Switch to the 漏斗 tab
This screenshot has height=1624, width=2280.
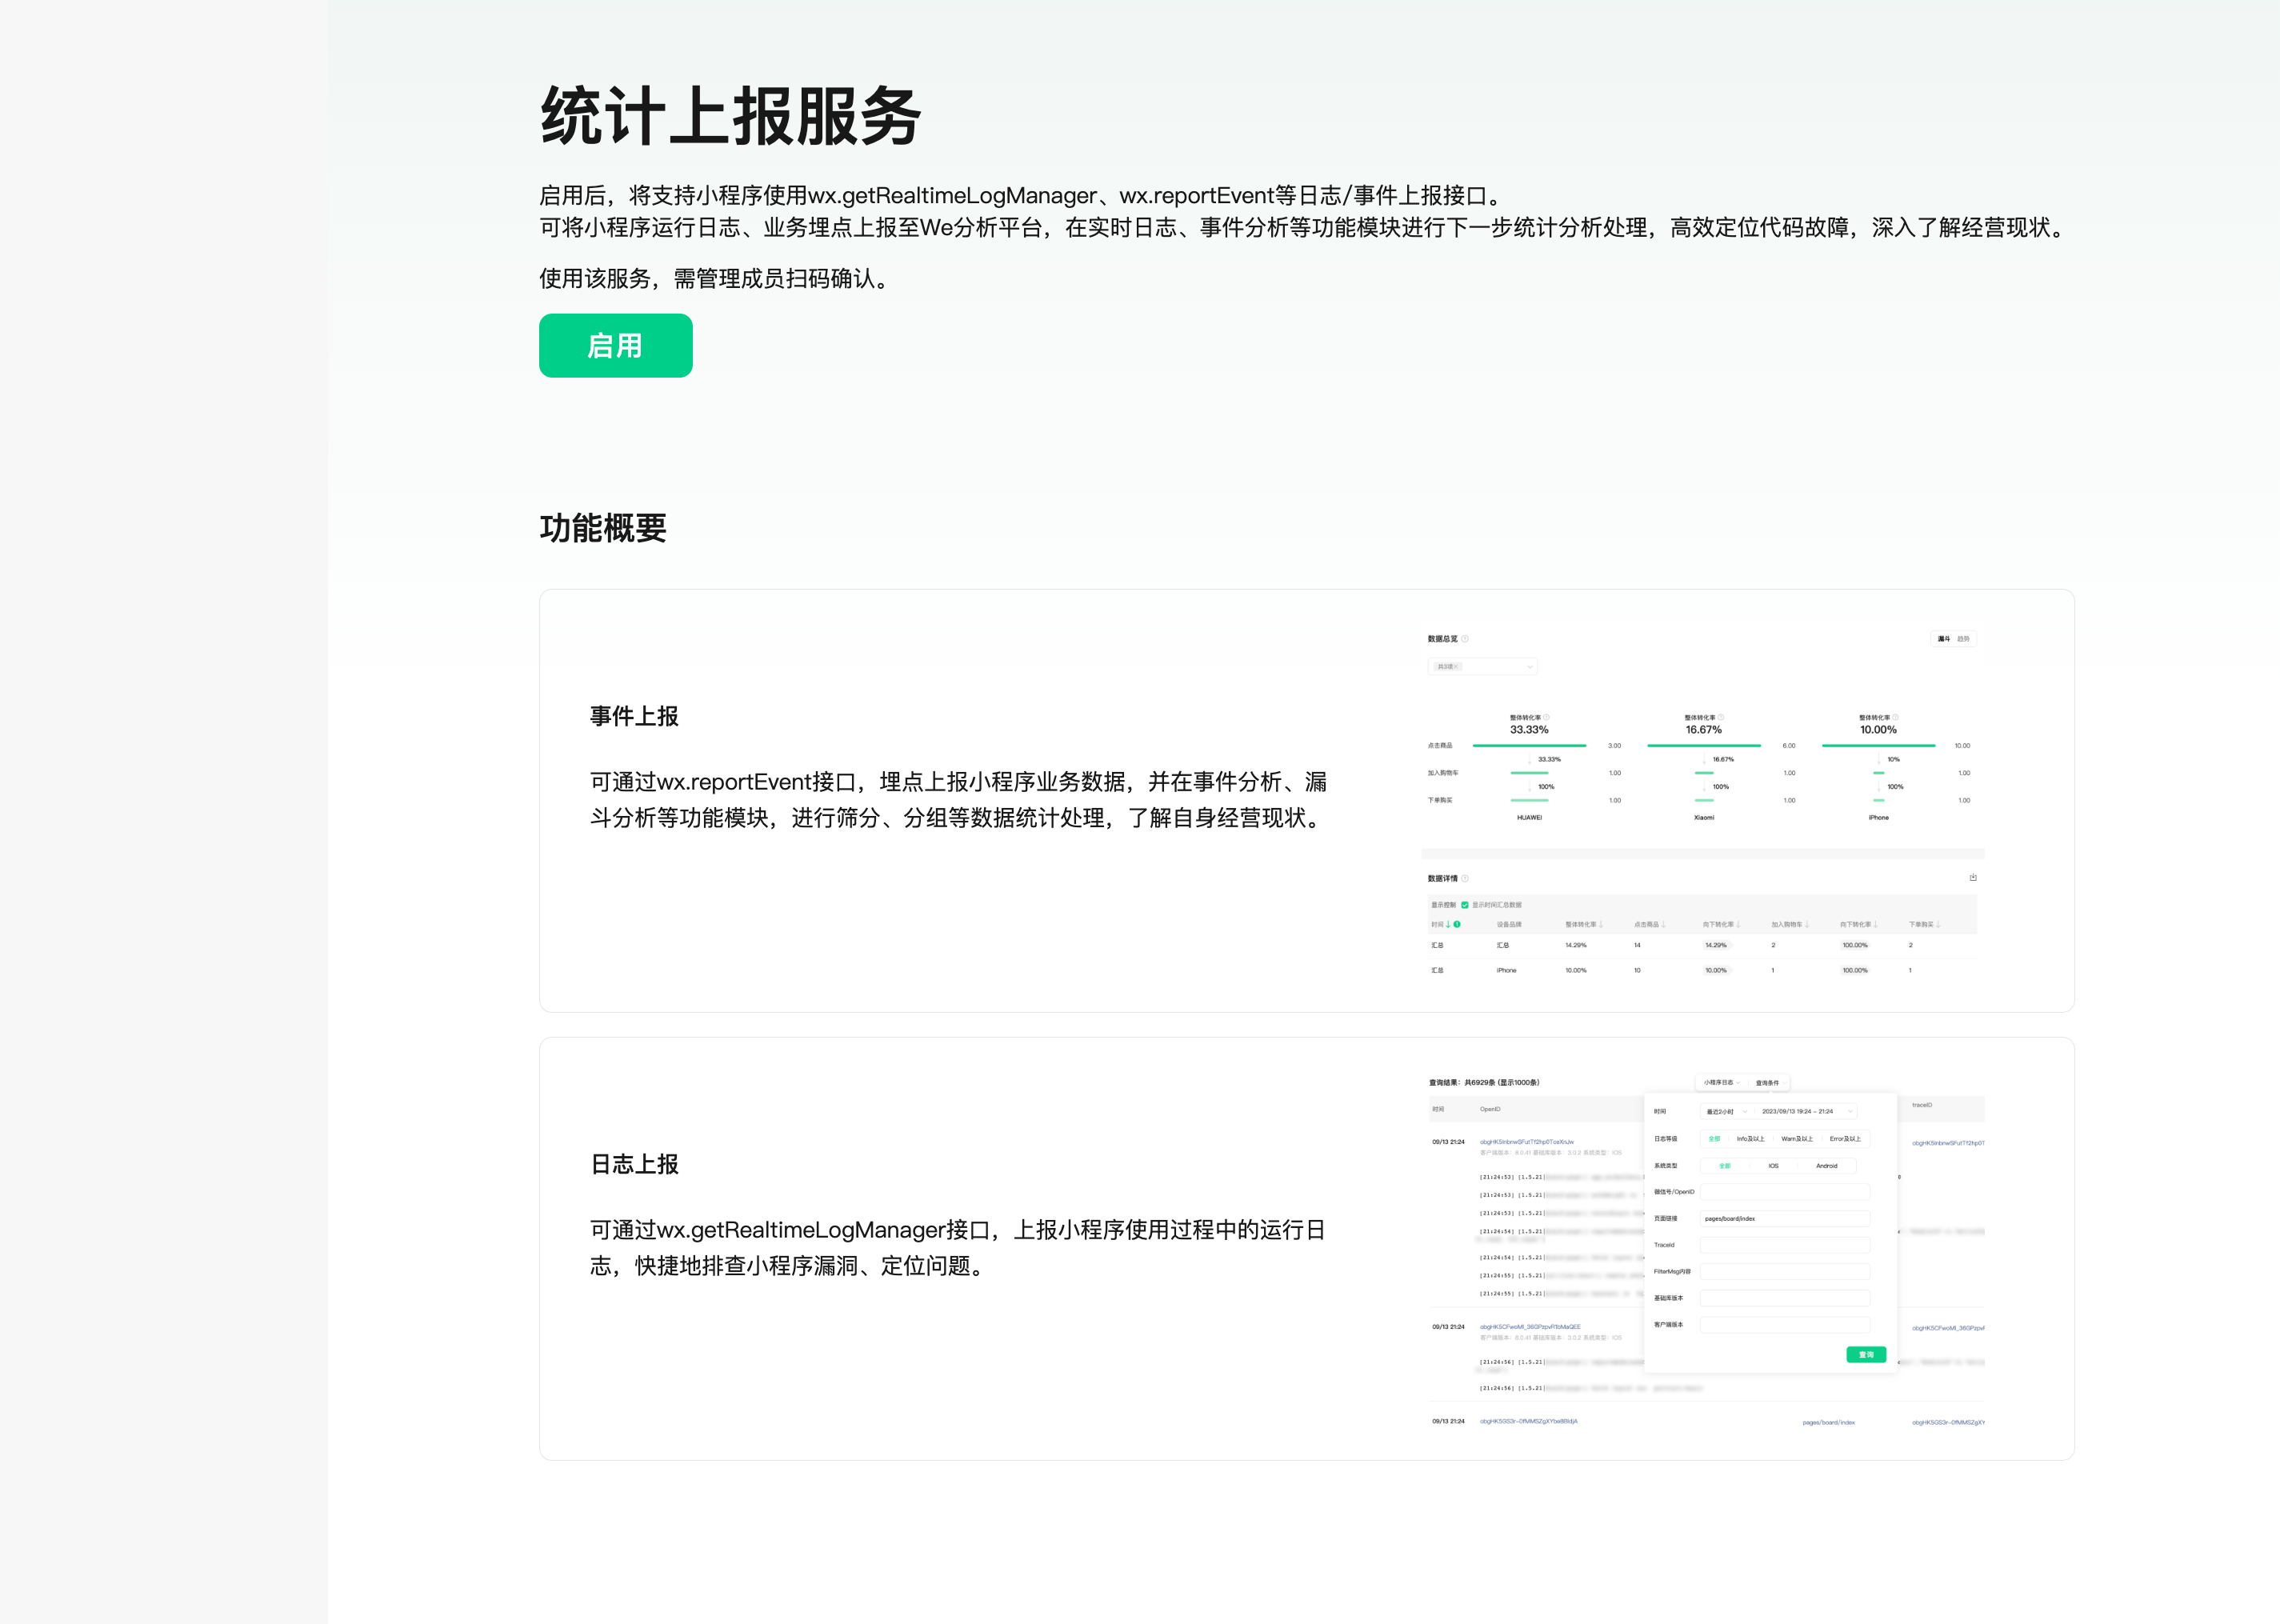tap(1943, 639)
